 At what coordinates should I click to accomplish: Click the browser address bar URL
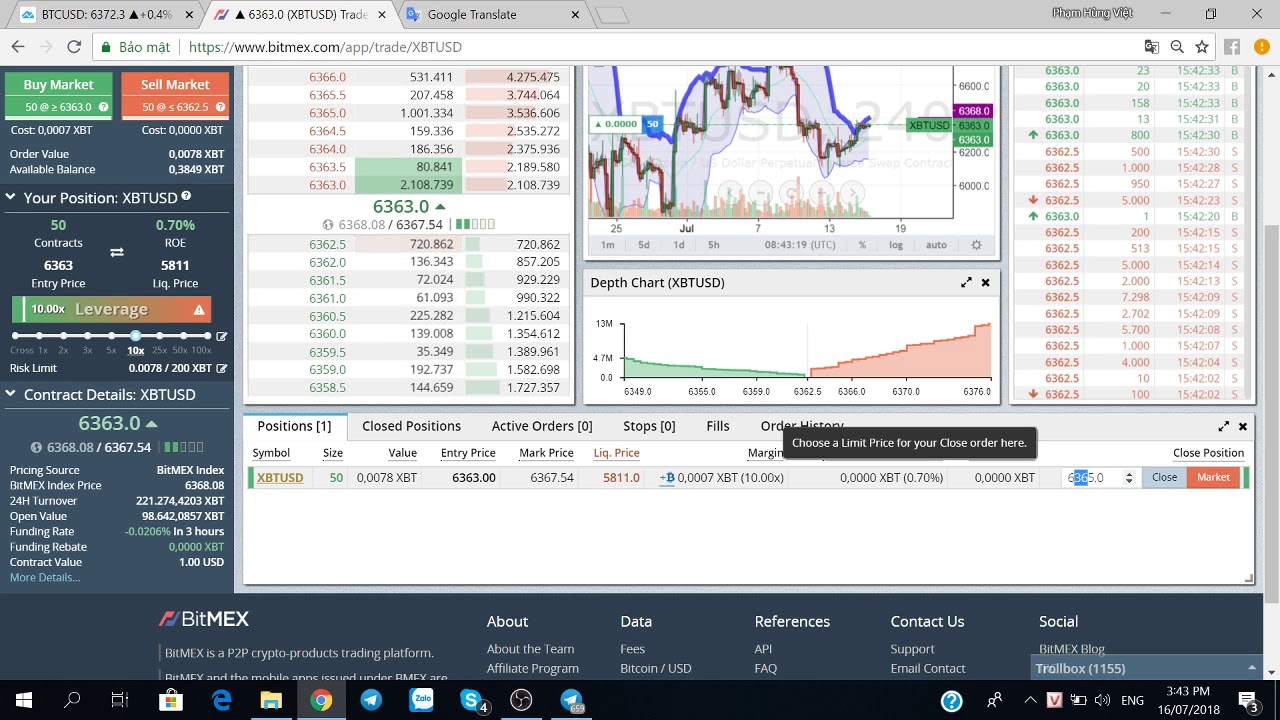pyautogui.click(x=325, y=47)
